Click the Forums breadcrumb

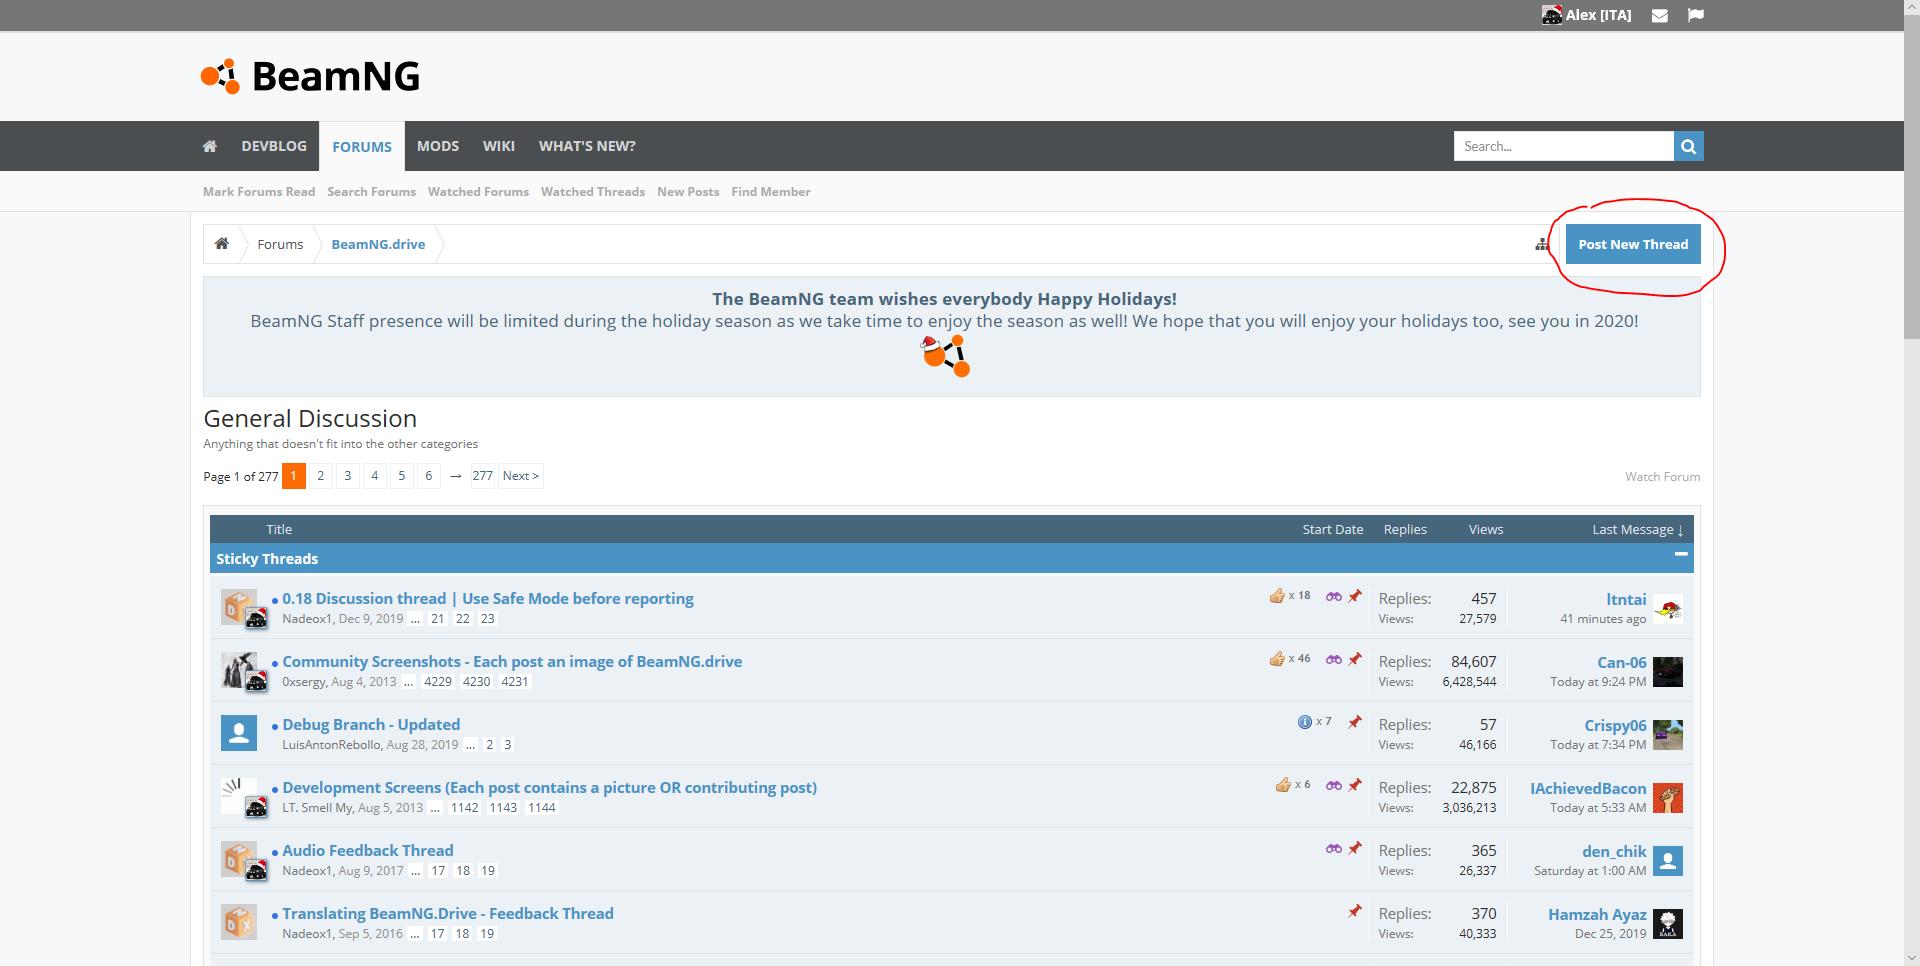click(280, 244)
